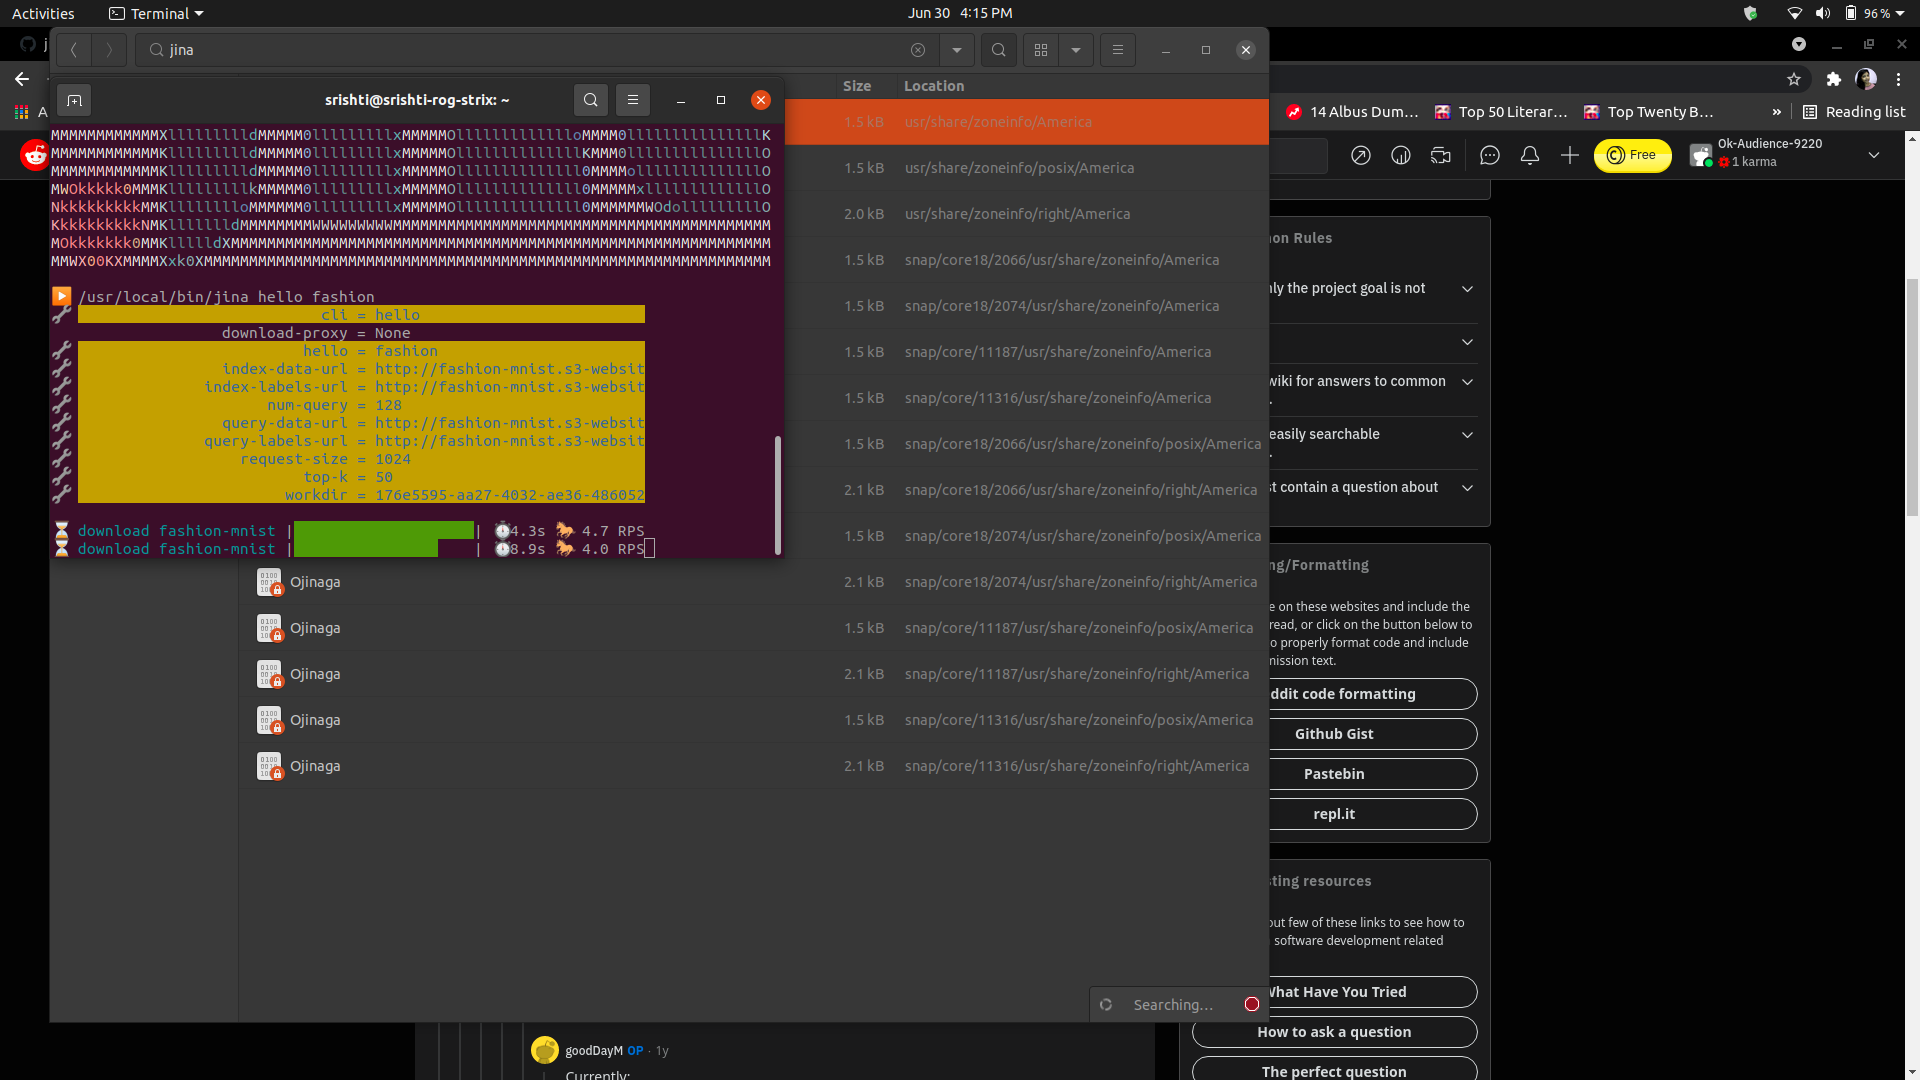Click Activities in the top bar
1920x1080 pixels.
click(43, 13)
